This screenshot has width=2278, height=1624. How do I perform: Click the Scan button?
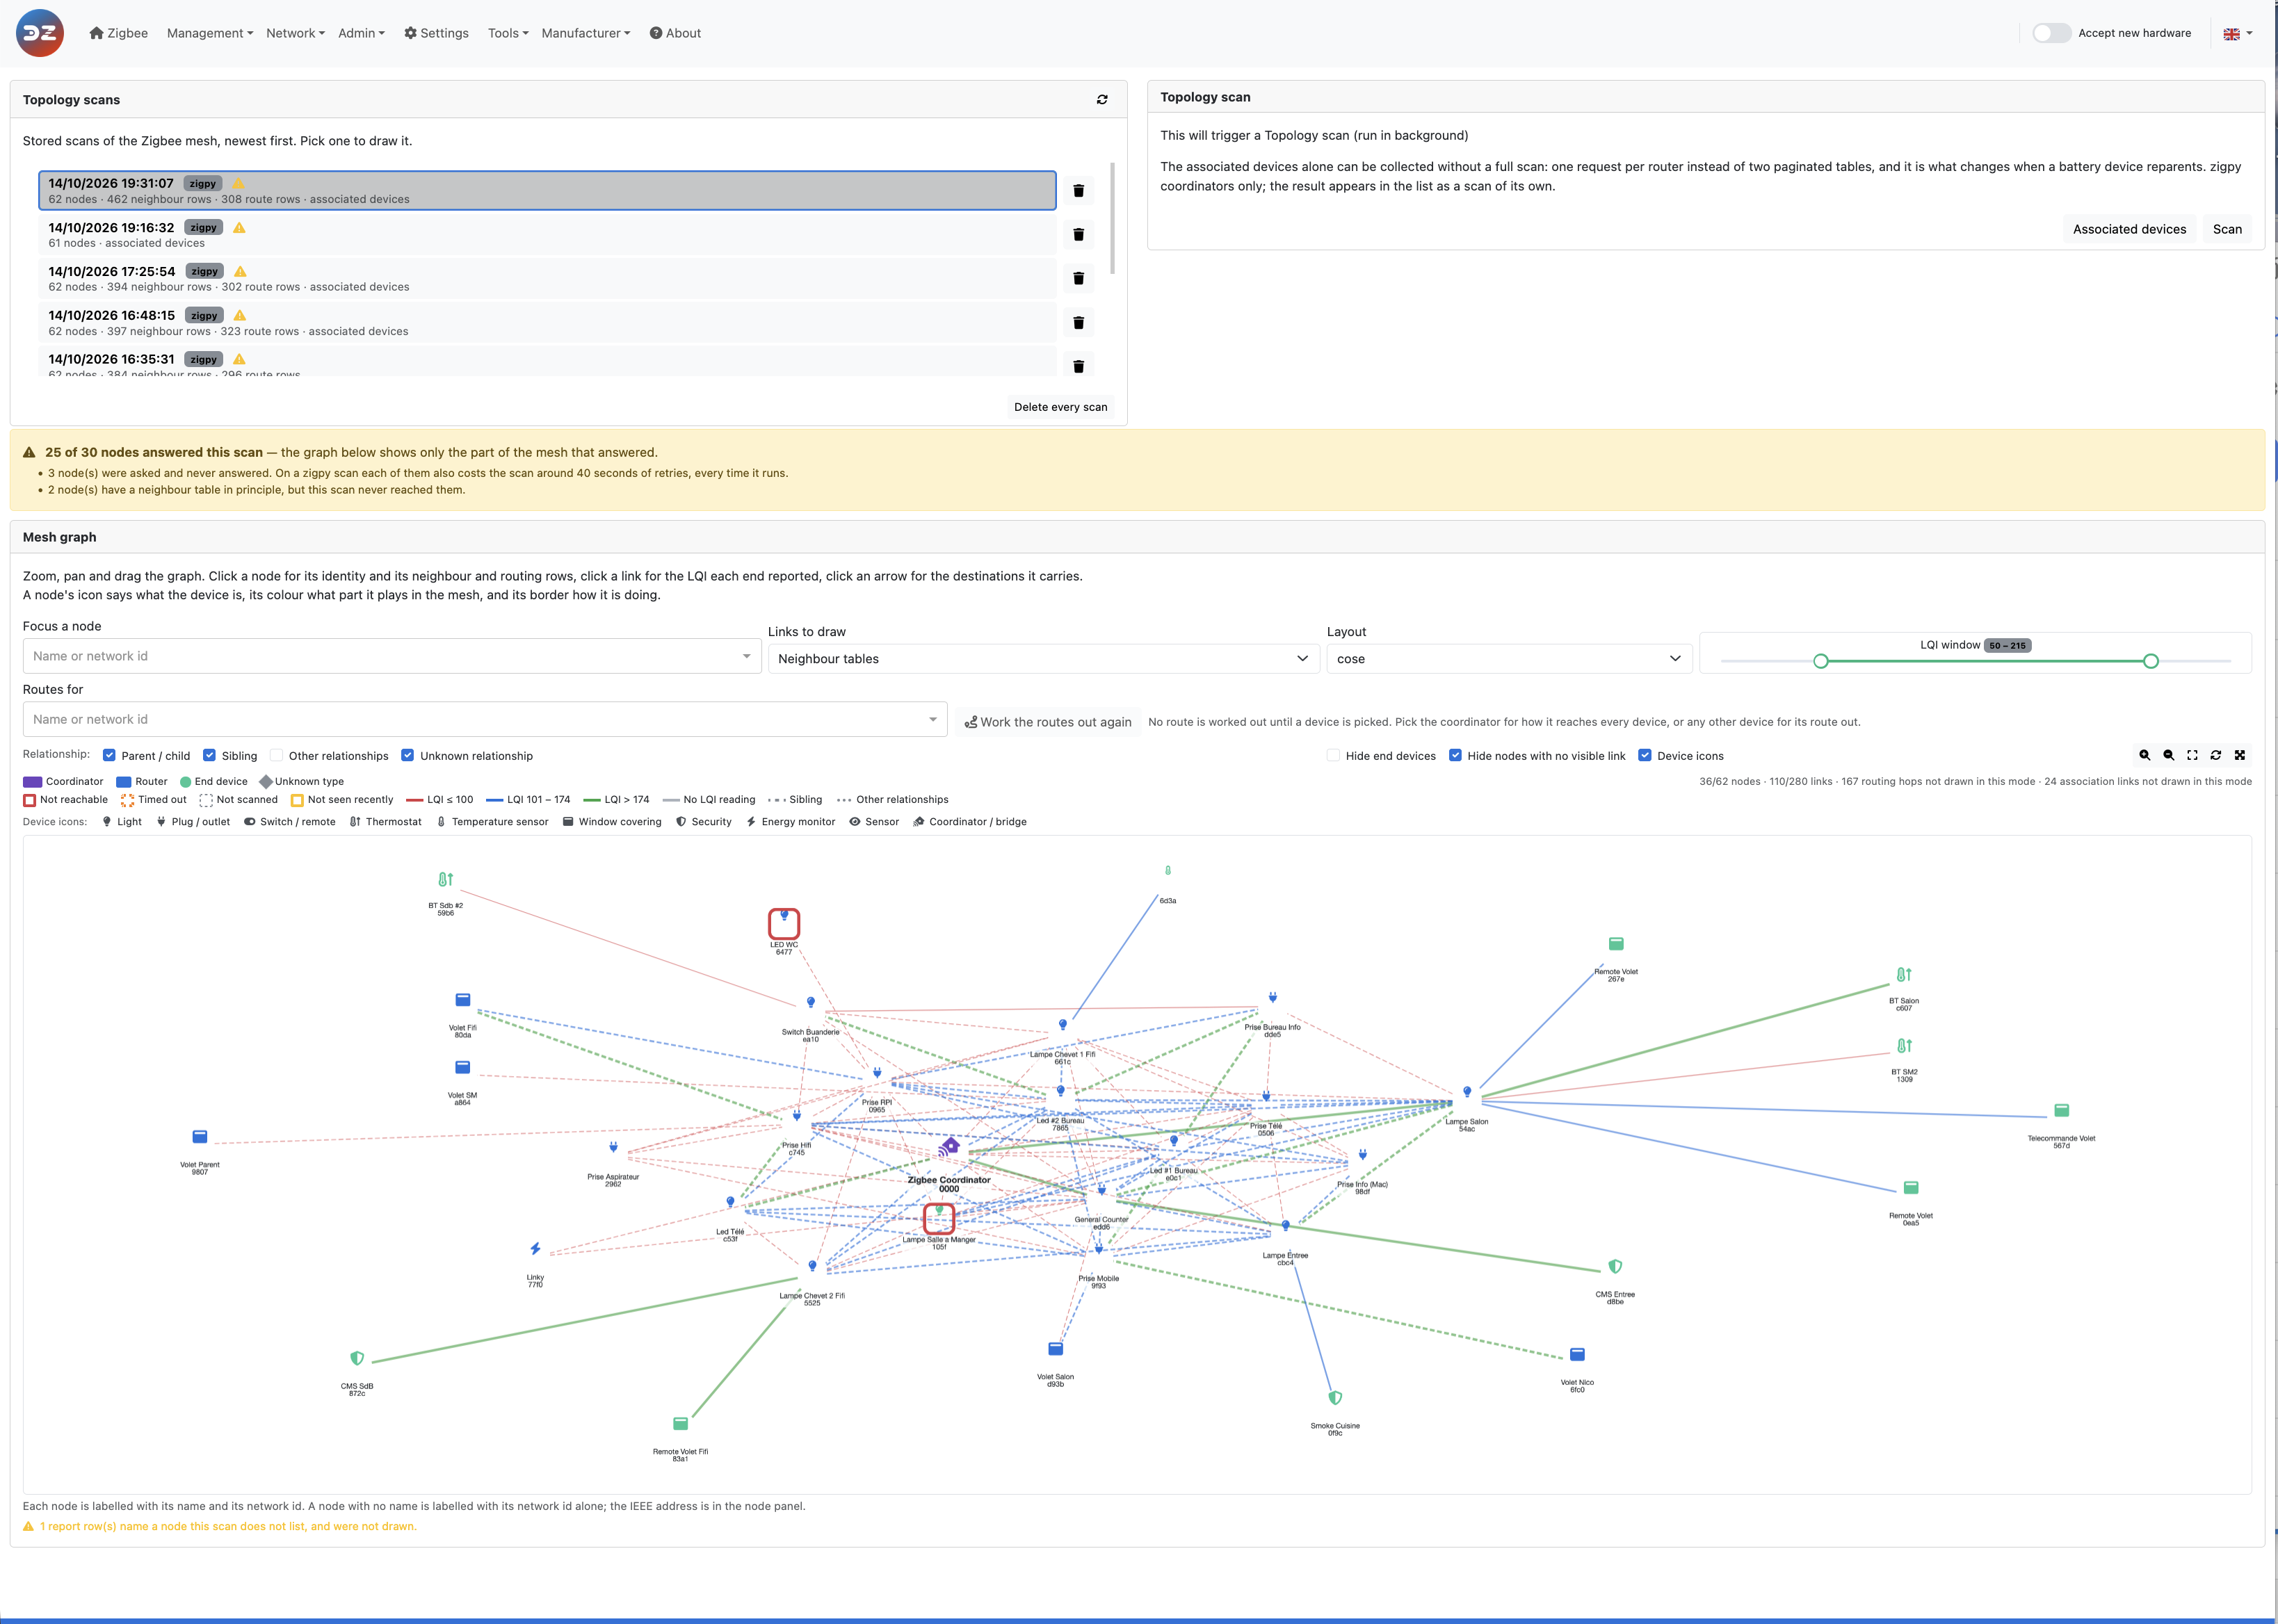2227,229
